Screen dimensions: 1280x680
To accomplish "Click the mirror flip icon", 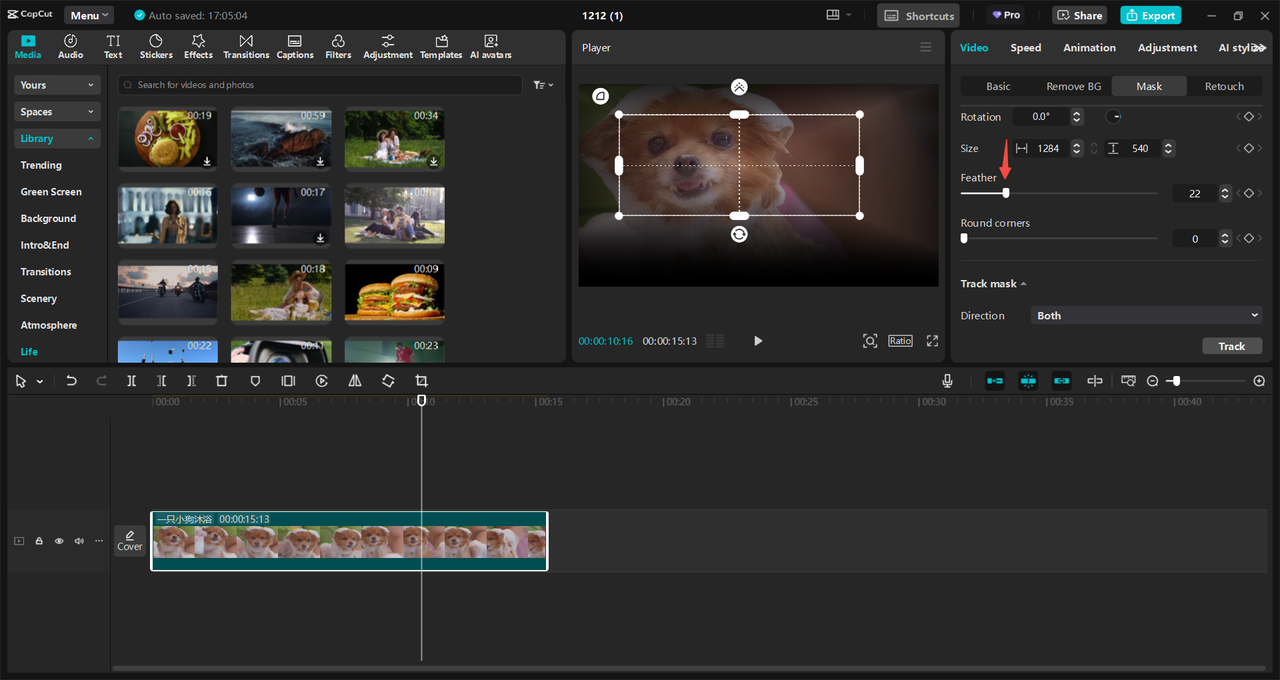I will [355, 381].
